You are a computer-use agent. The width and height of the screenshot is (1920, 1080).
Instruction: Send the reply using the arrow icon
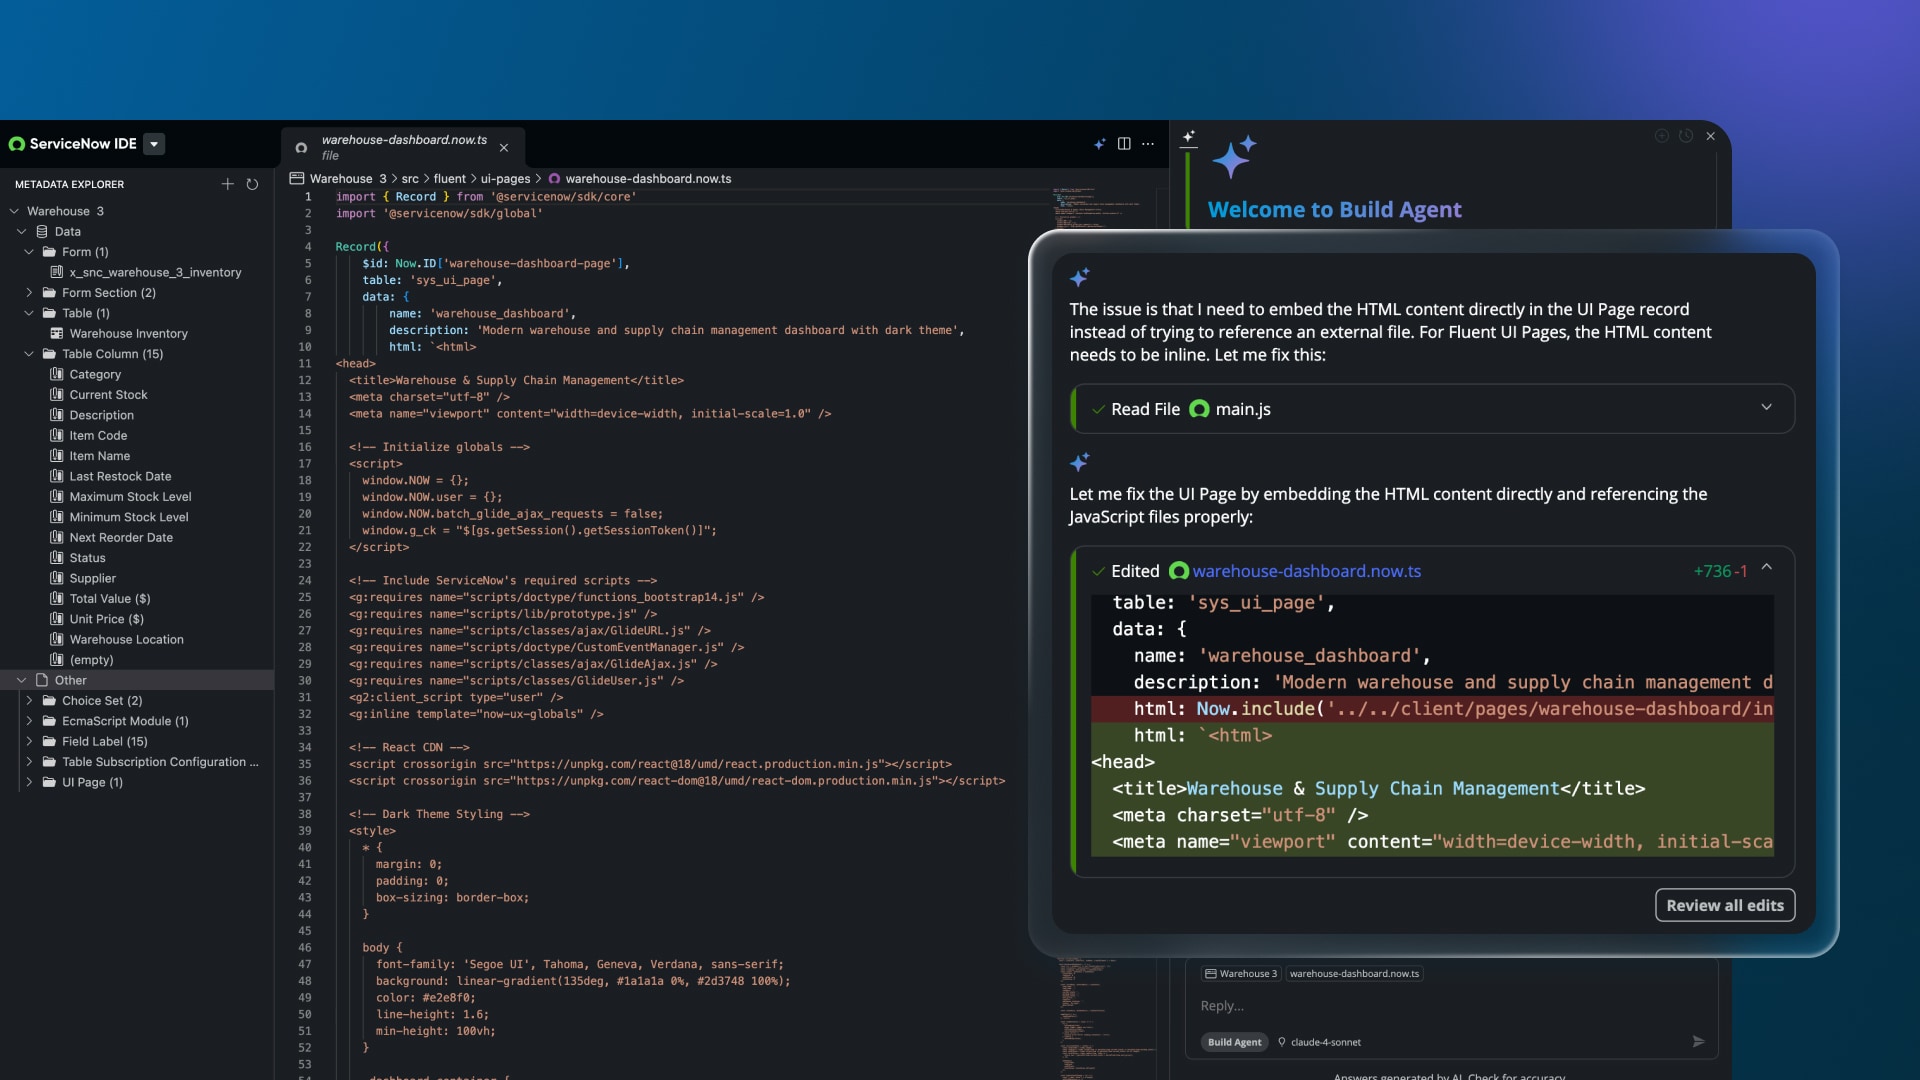(x=1698, y=1041)
